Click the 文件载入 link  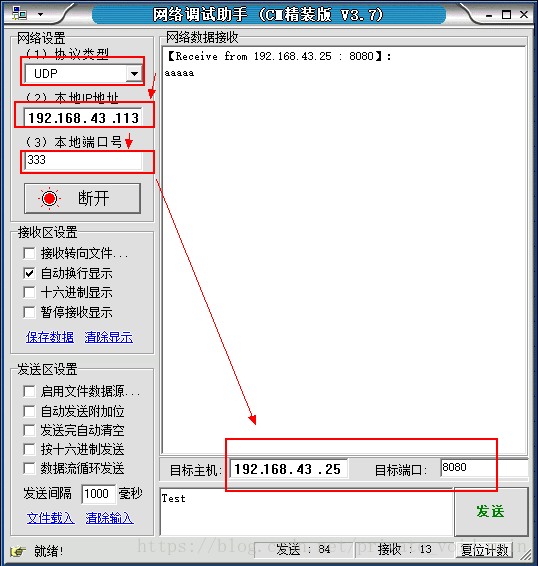51,518
